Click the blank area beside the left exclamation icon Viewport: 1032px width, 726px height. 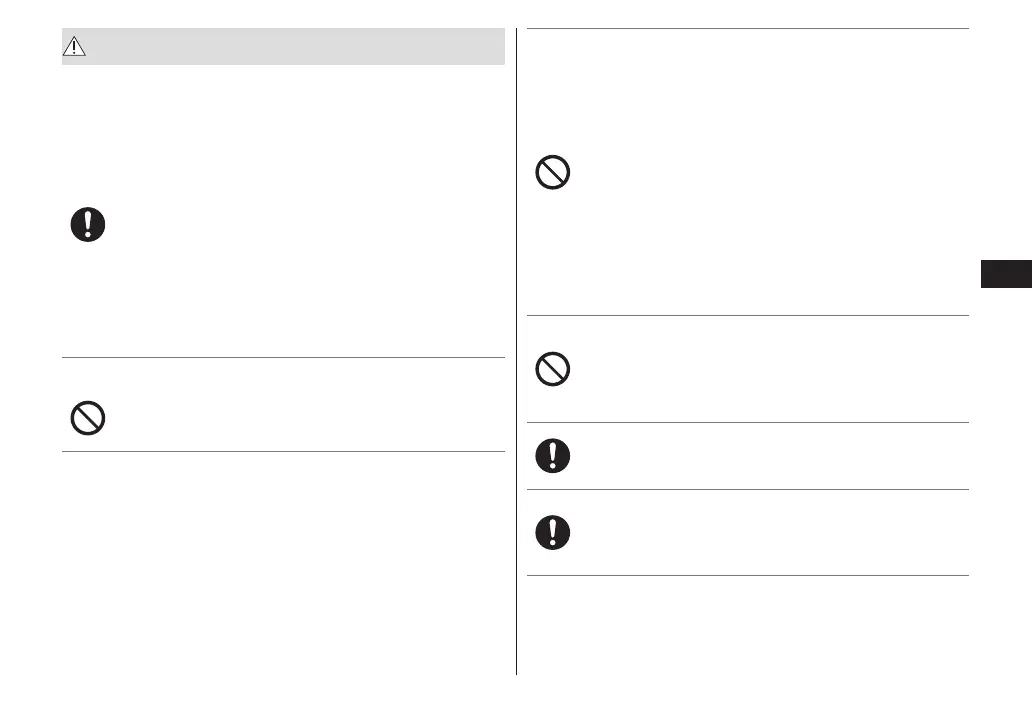pyautogui.click(x=300, y=225)
